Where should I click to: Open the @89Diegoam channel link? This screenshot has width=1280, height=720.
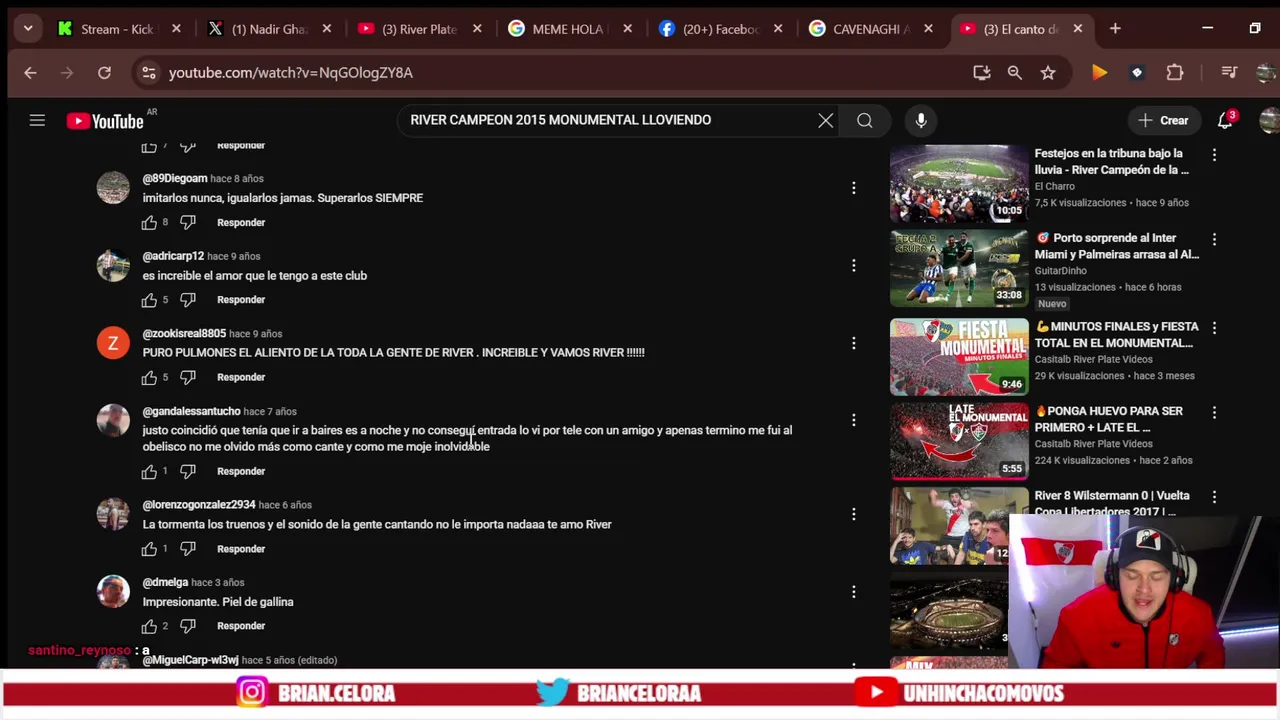point(175,178)
